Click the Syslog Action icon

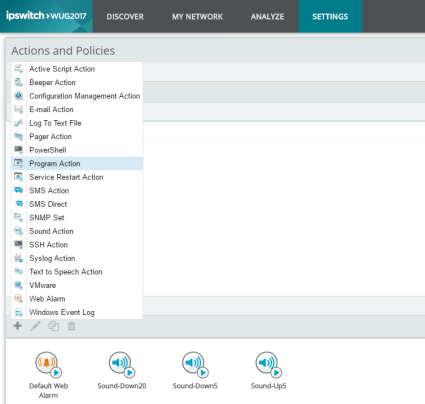click(19, 258)
